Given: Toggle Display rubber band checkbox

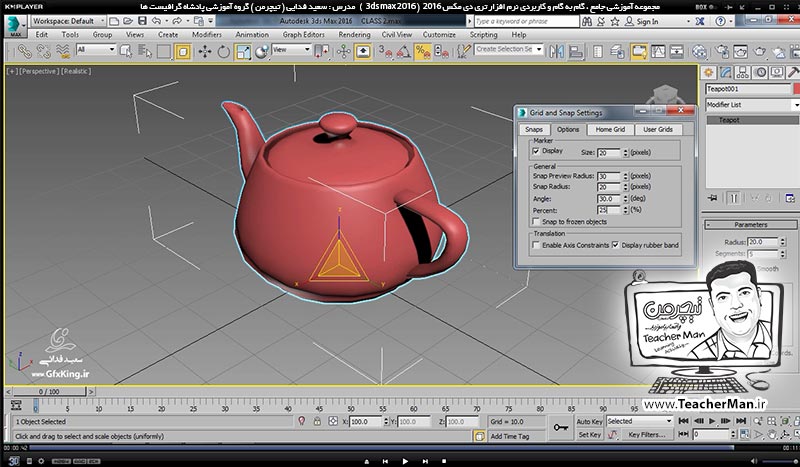Looking at the screenshot, I should 615,245.
